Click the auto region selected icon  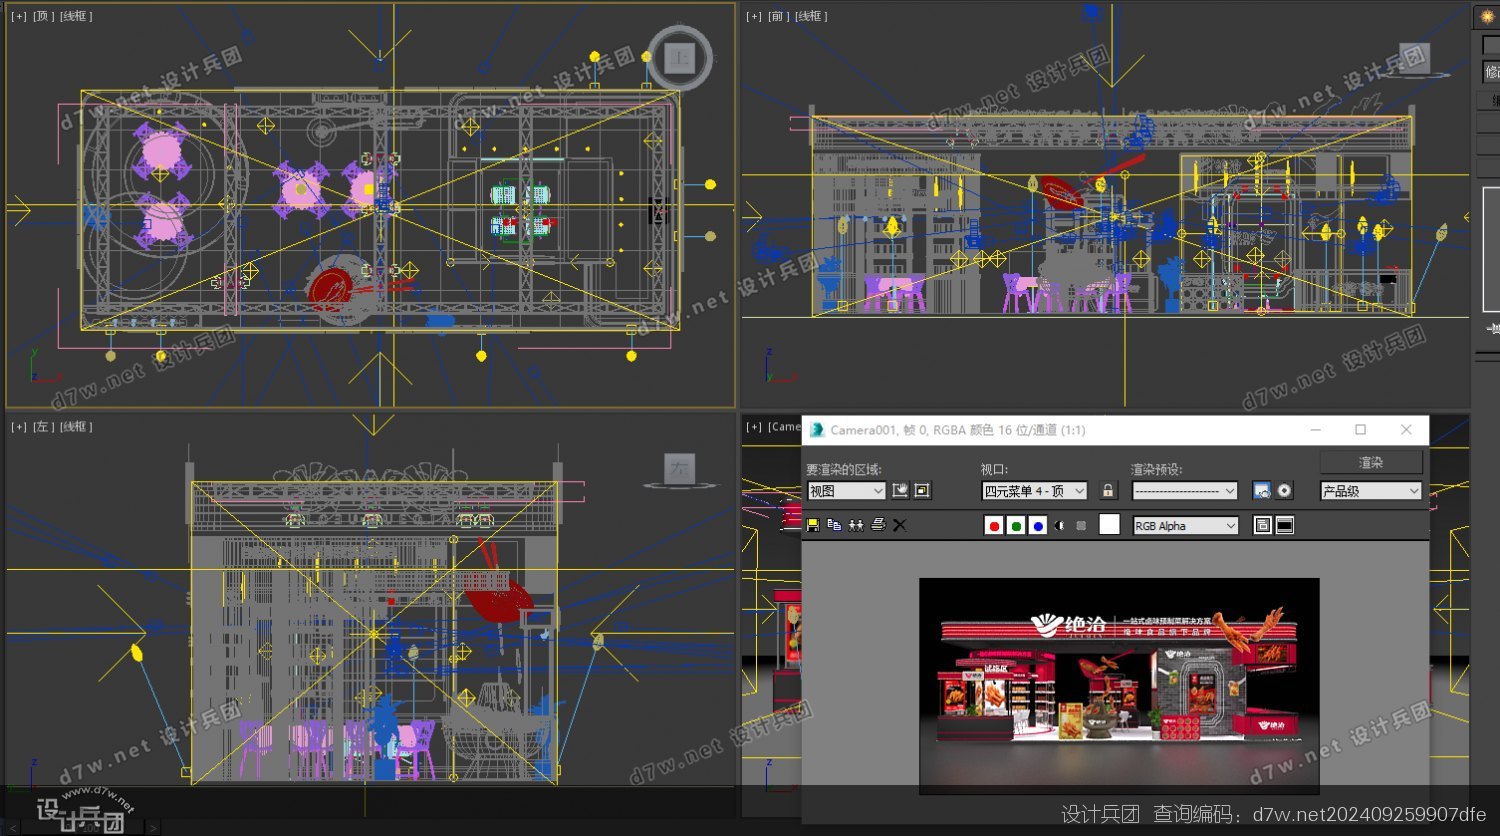pos(922,490)
